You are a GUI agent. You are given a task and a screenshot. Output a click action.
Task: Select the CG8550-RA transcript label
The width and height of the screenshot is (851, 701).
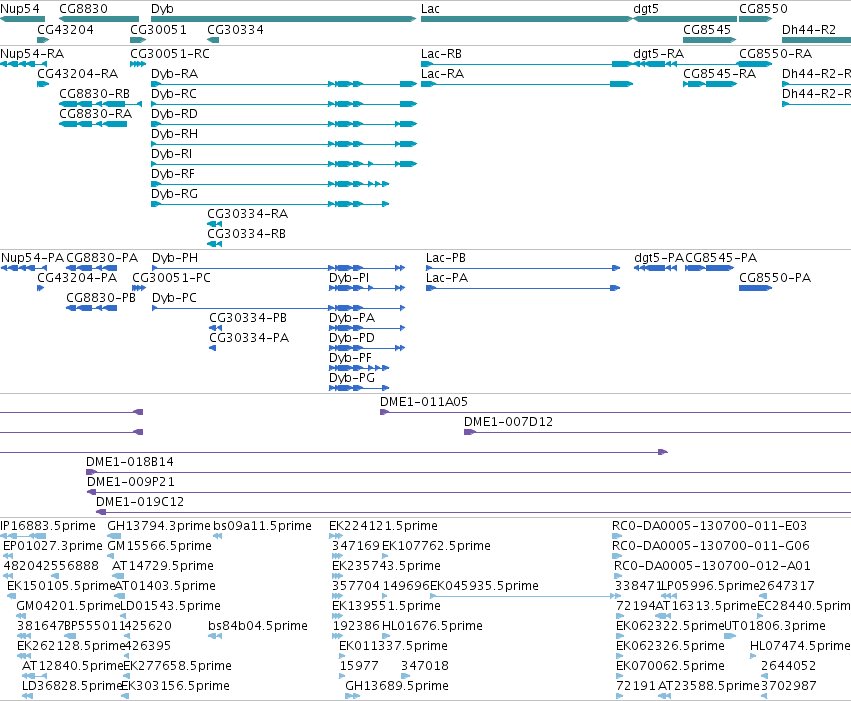(776, 54)
